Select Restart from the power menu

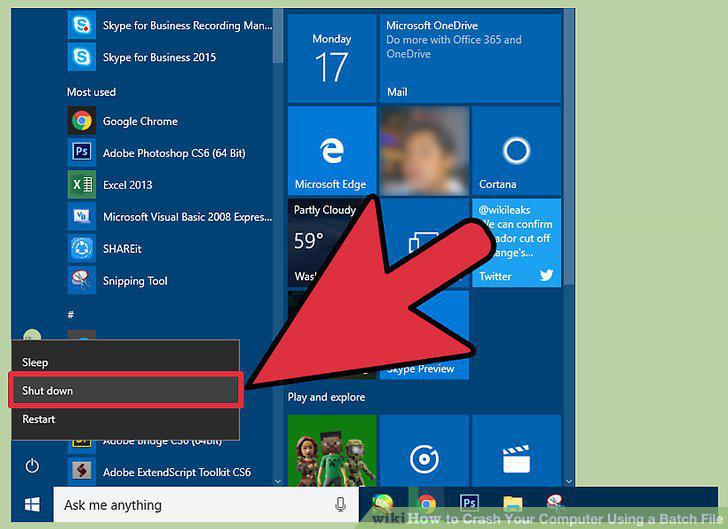(125, 419)
